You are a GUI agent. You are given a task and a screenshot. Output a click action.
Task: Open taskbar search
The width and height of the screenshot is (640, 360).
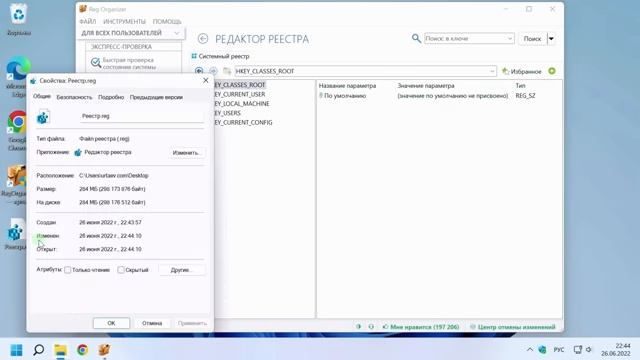(38, 350)
